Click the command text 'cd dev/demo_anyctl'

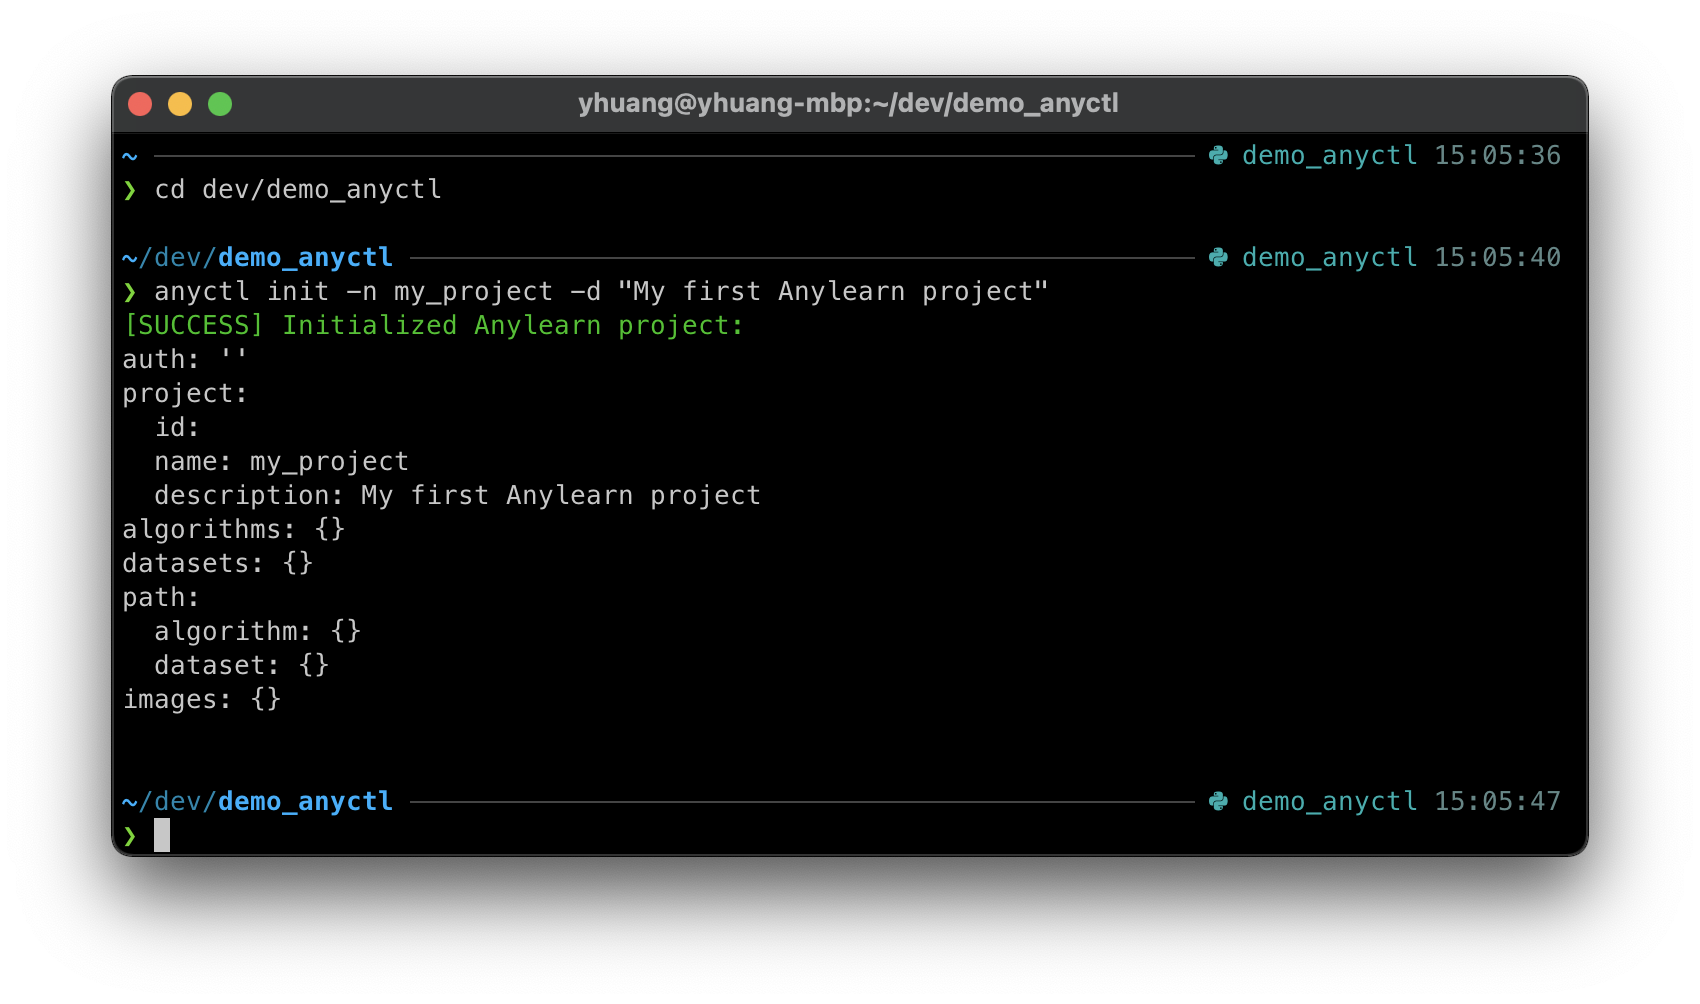pyautogui.click(x=298, y=190)
